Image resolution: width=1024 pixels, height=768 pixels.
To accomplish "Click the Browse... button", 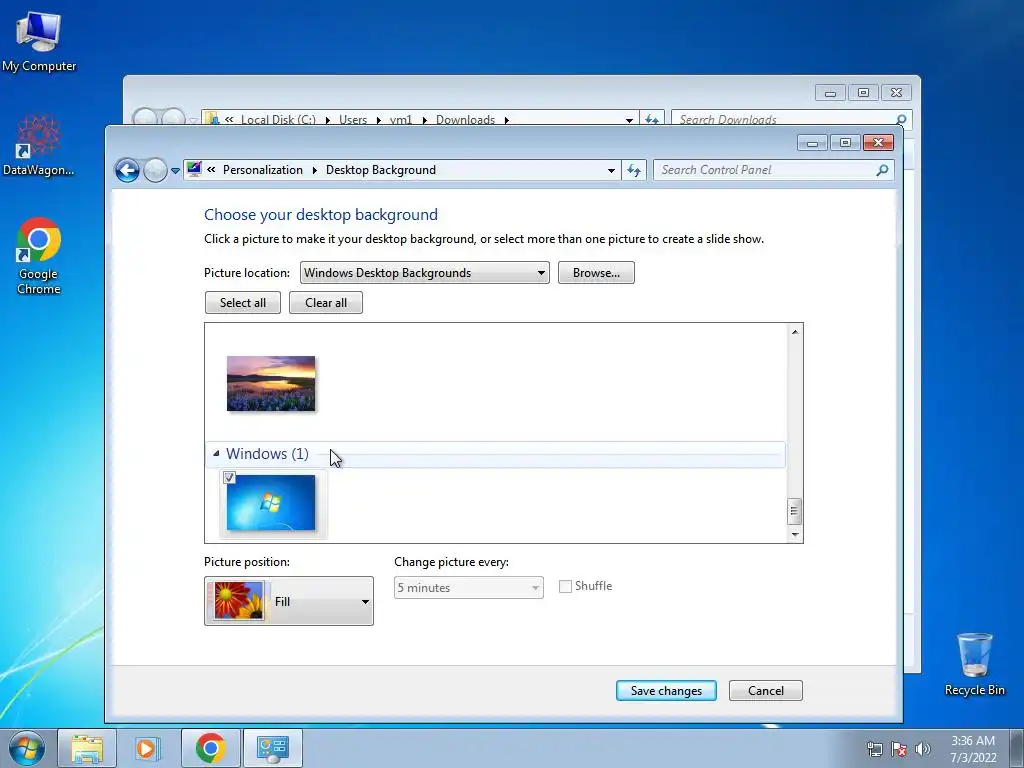I will (x=596, y=273).
